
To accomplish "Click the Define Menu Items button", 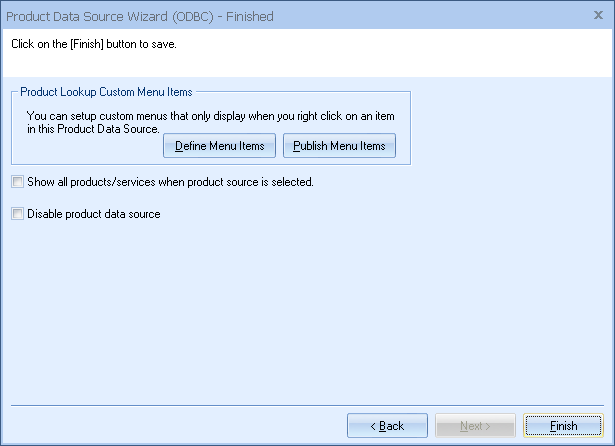I will [219, 146].
